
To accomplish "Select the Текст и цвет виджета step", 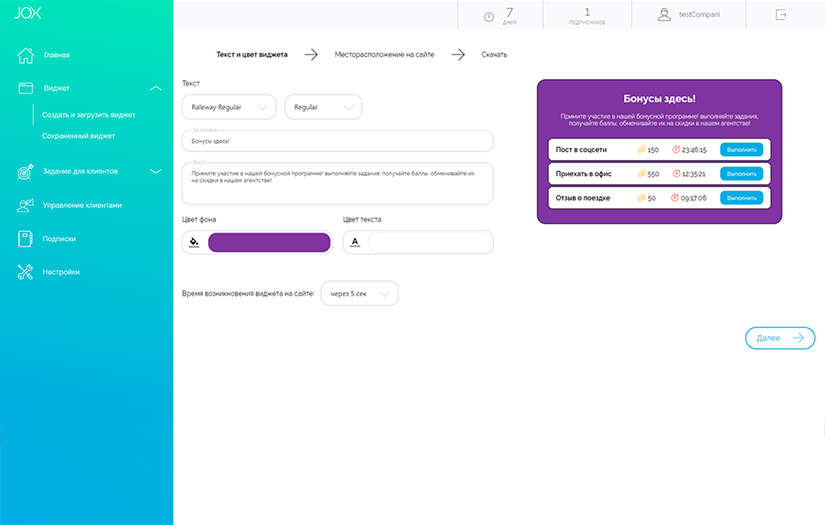I will (252, 54).
